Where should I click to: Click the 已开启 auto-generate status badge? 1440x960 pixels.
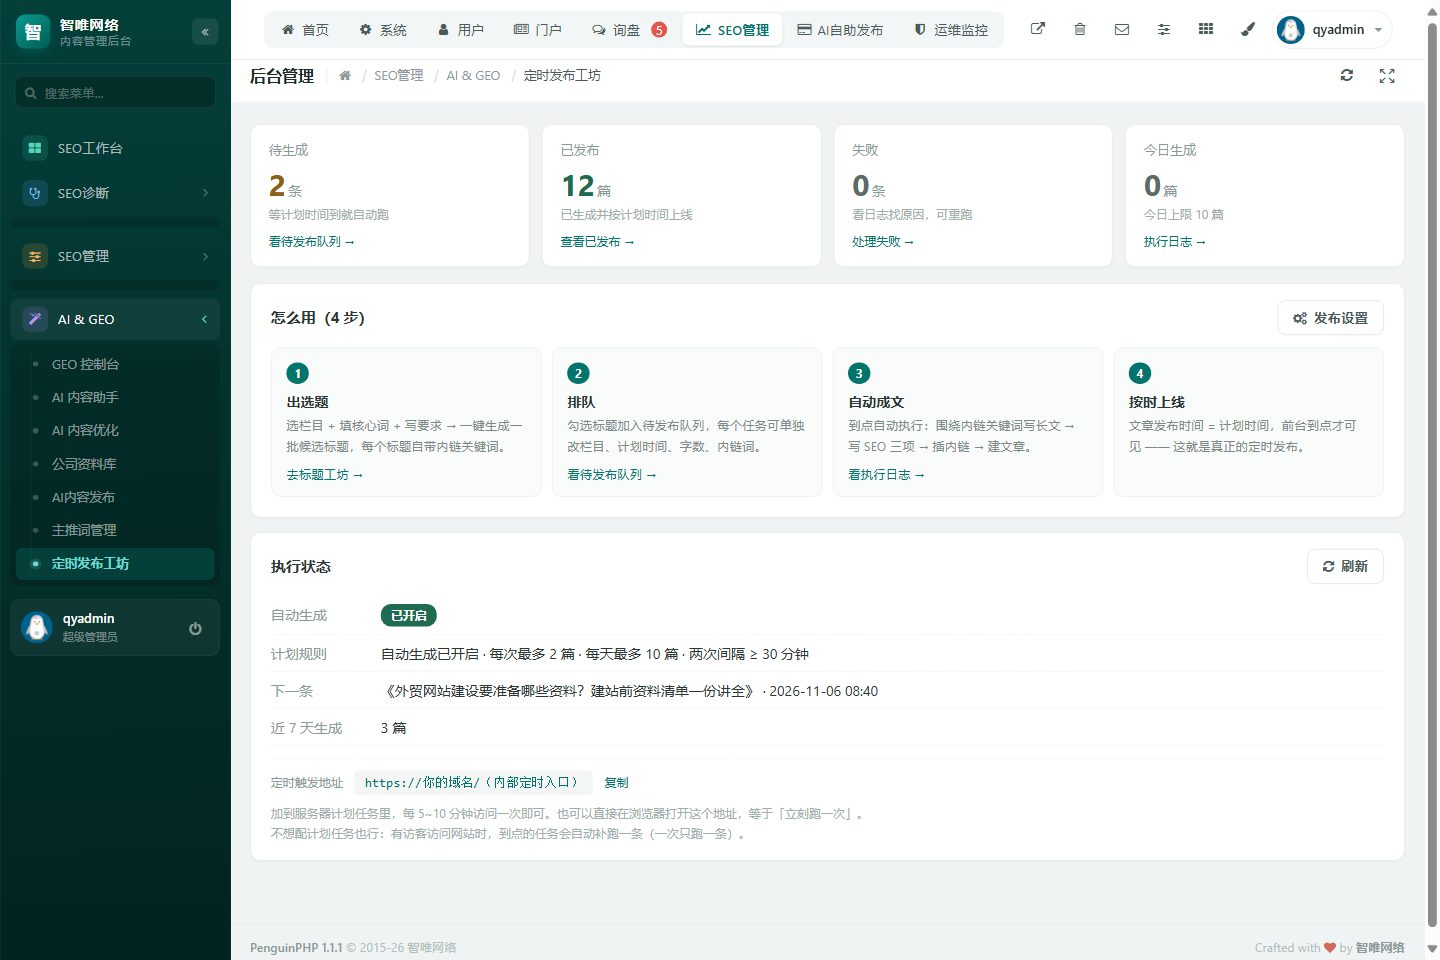409,615
